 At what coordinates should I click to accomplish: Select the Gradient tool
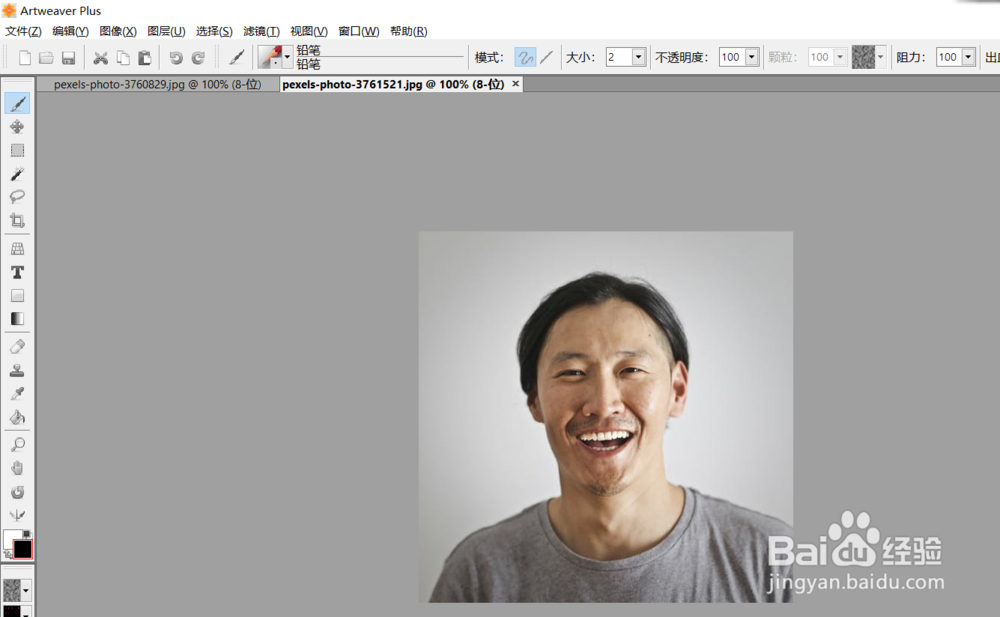(17, 318)
